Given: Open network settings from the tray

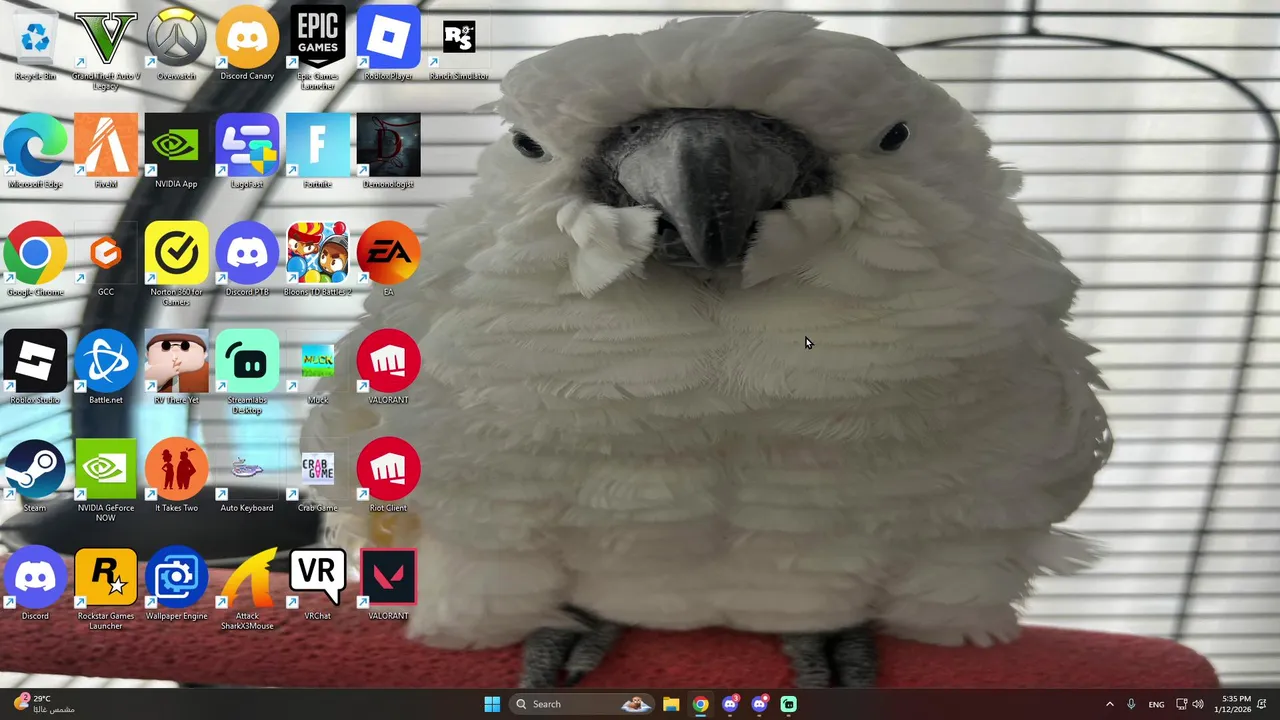Looking at the screenshot, I should (1181, 704).
